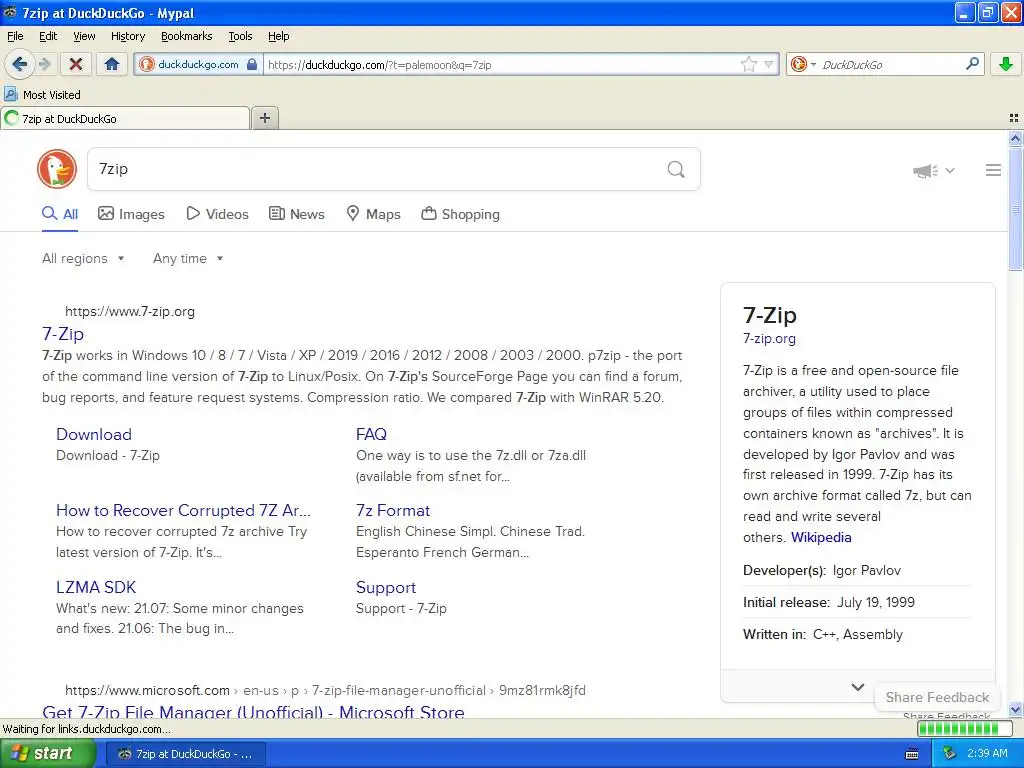Click the vertical scrollbar thumb
Screen dimensions: 1024x768
(1015, 209)
